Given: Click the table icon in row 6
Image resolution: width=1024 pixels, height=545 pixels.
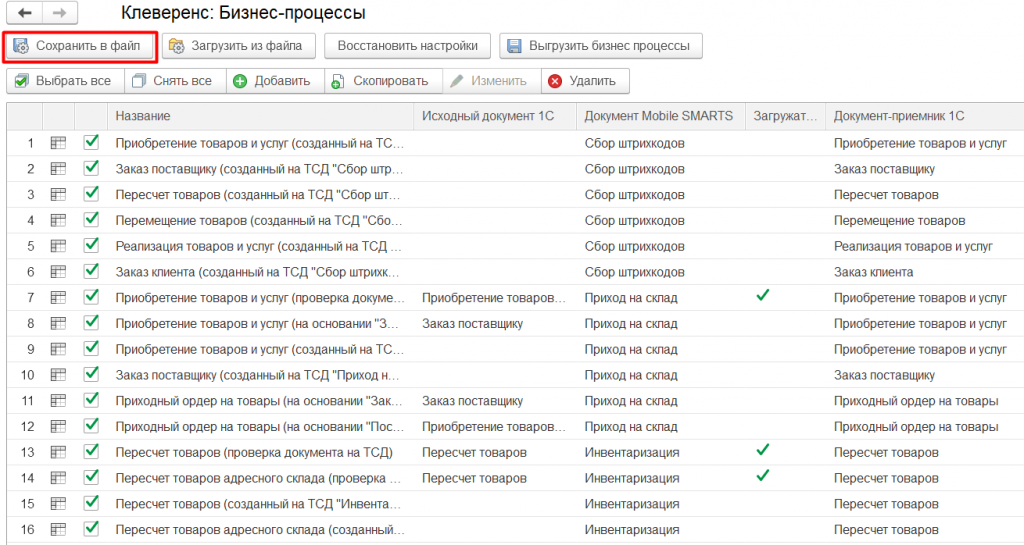Looking at the screenshot, I should click(x=58, y=272).
